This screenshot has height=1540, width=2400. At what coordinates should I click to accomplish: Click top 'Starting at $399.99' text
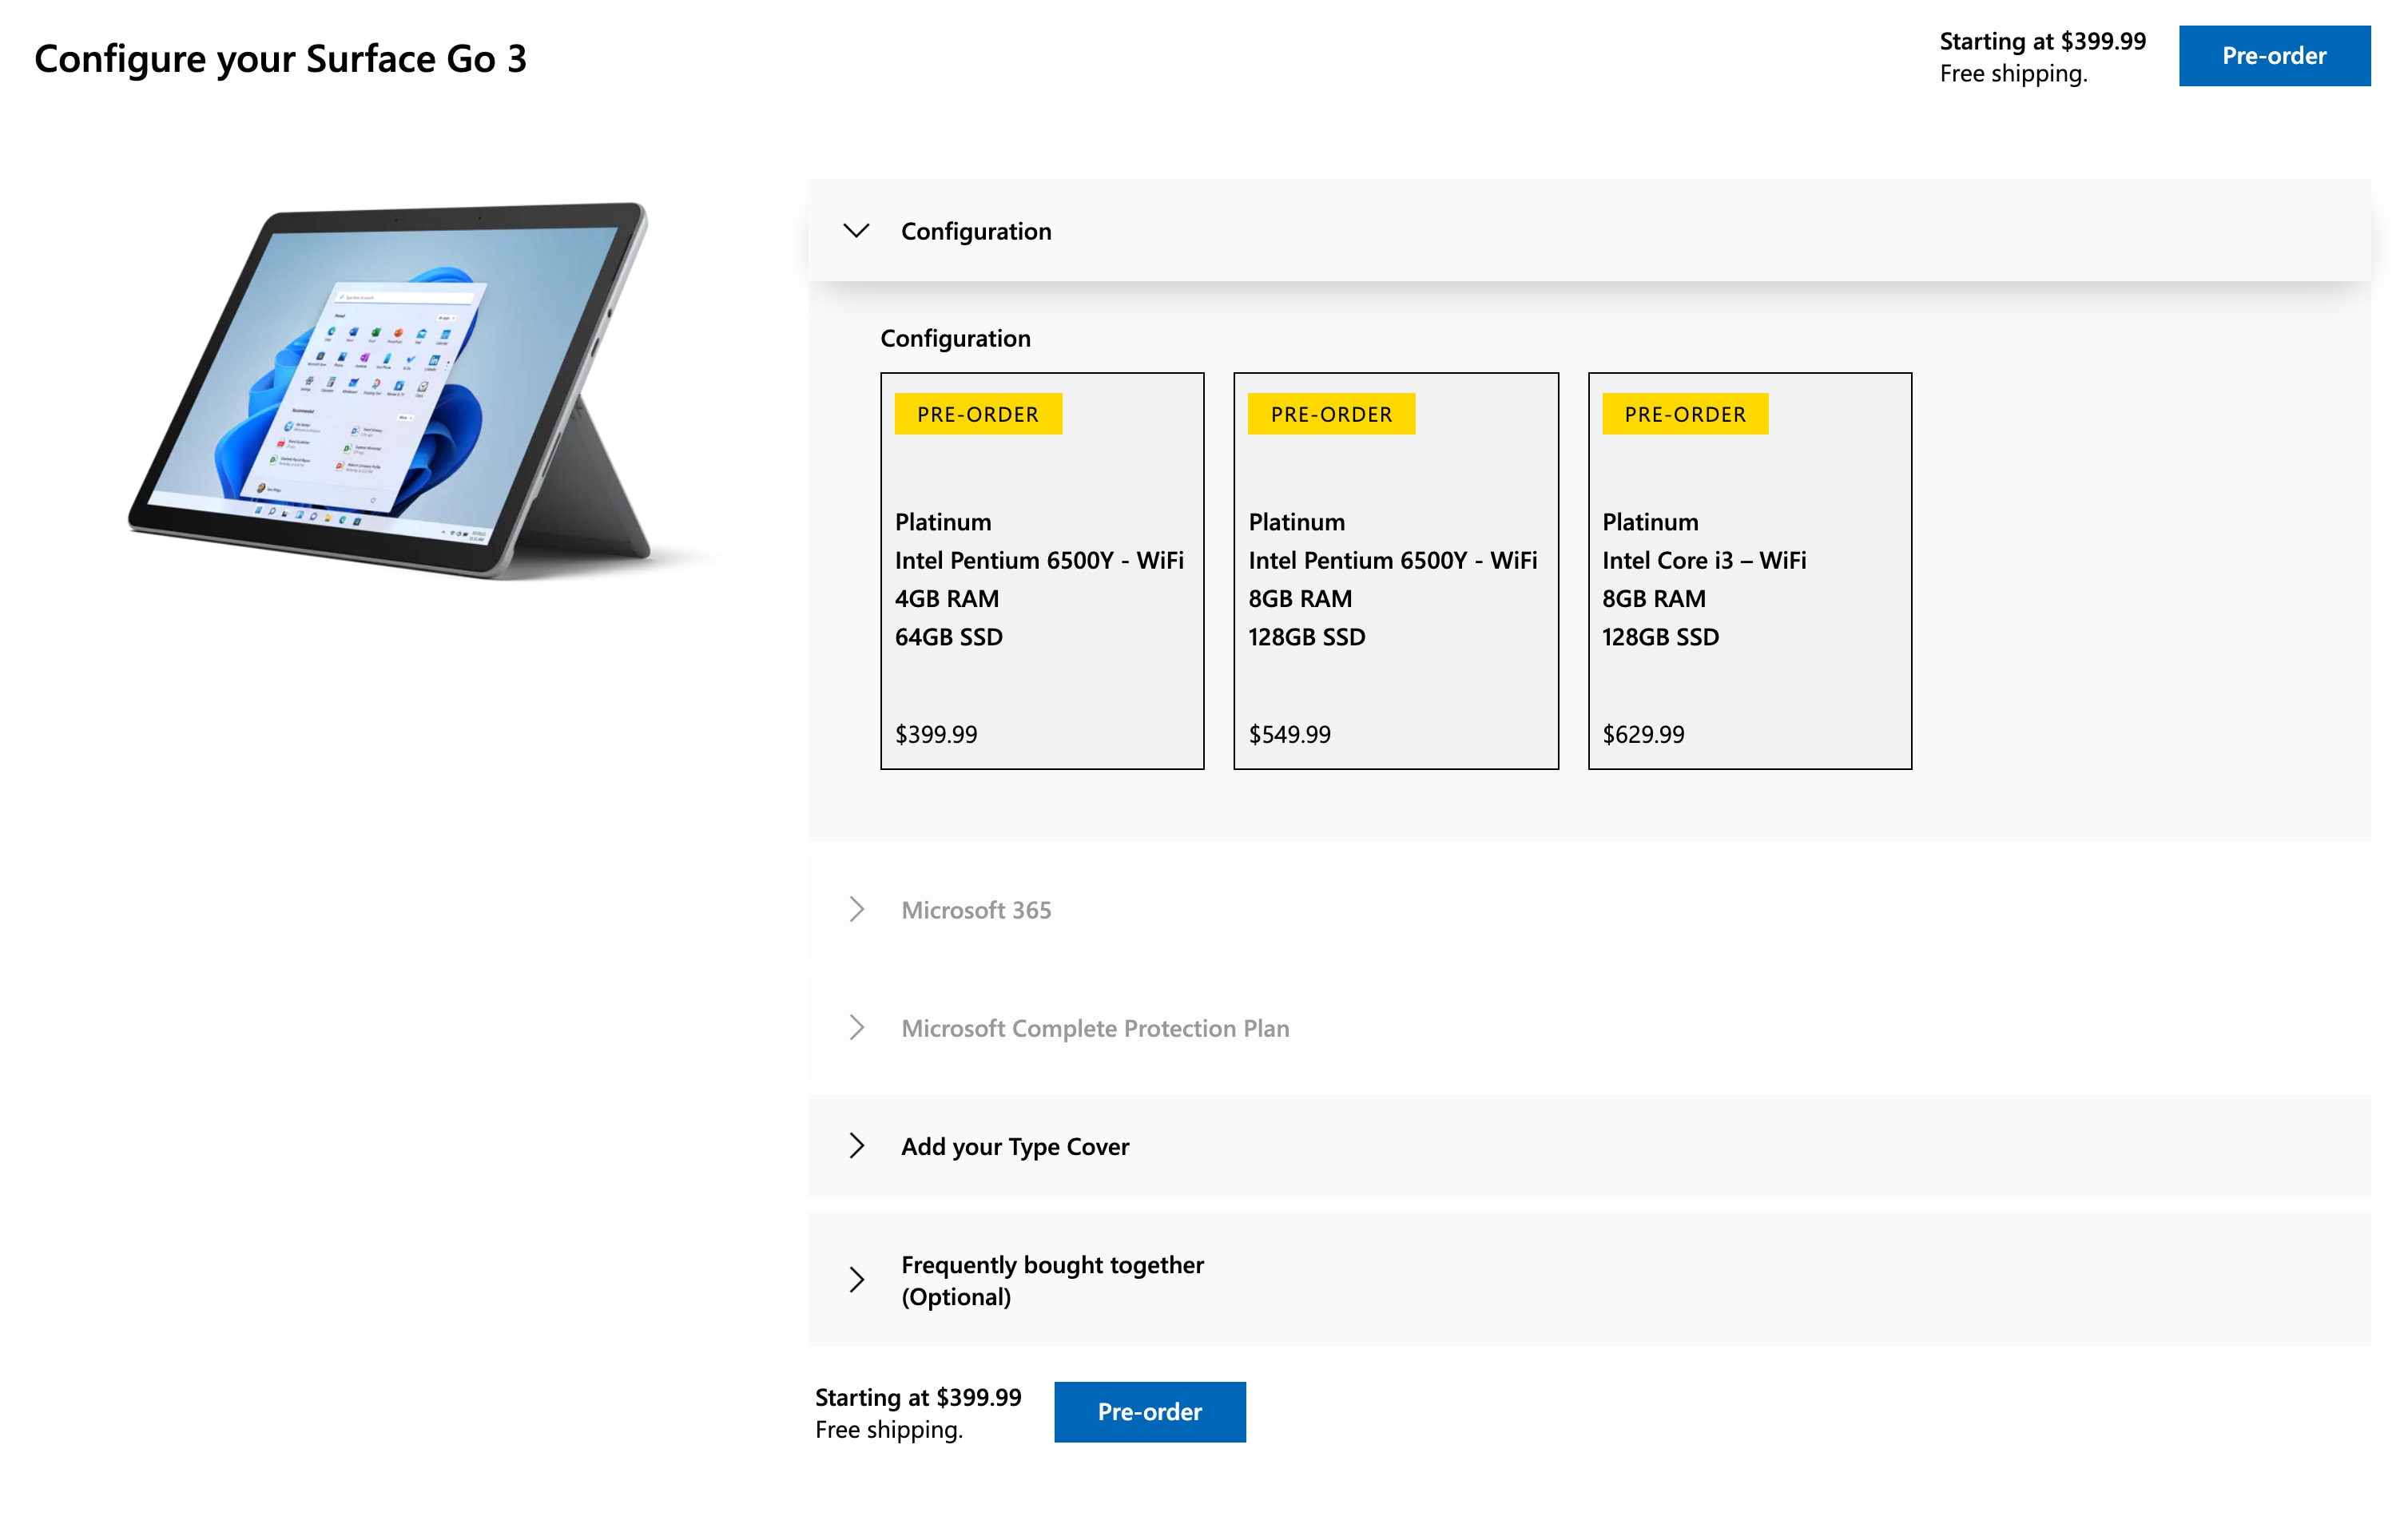coord(2043,41)
